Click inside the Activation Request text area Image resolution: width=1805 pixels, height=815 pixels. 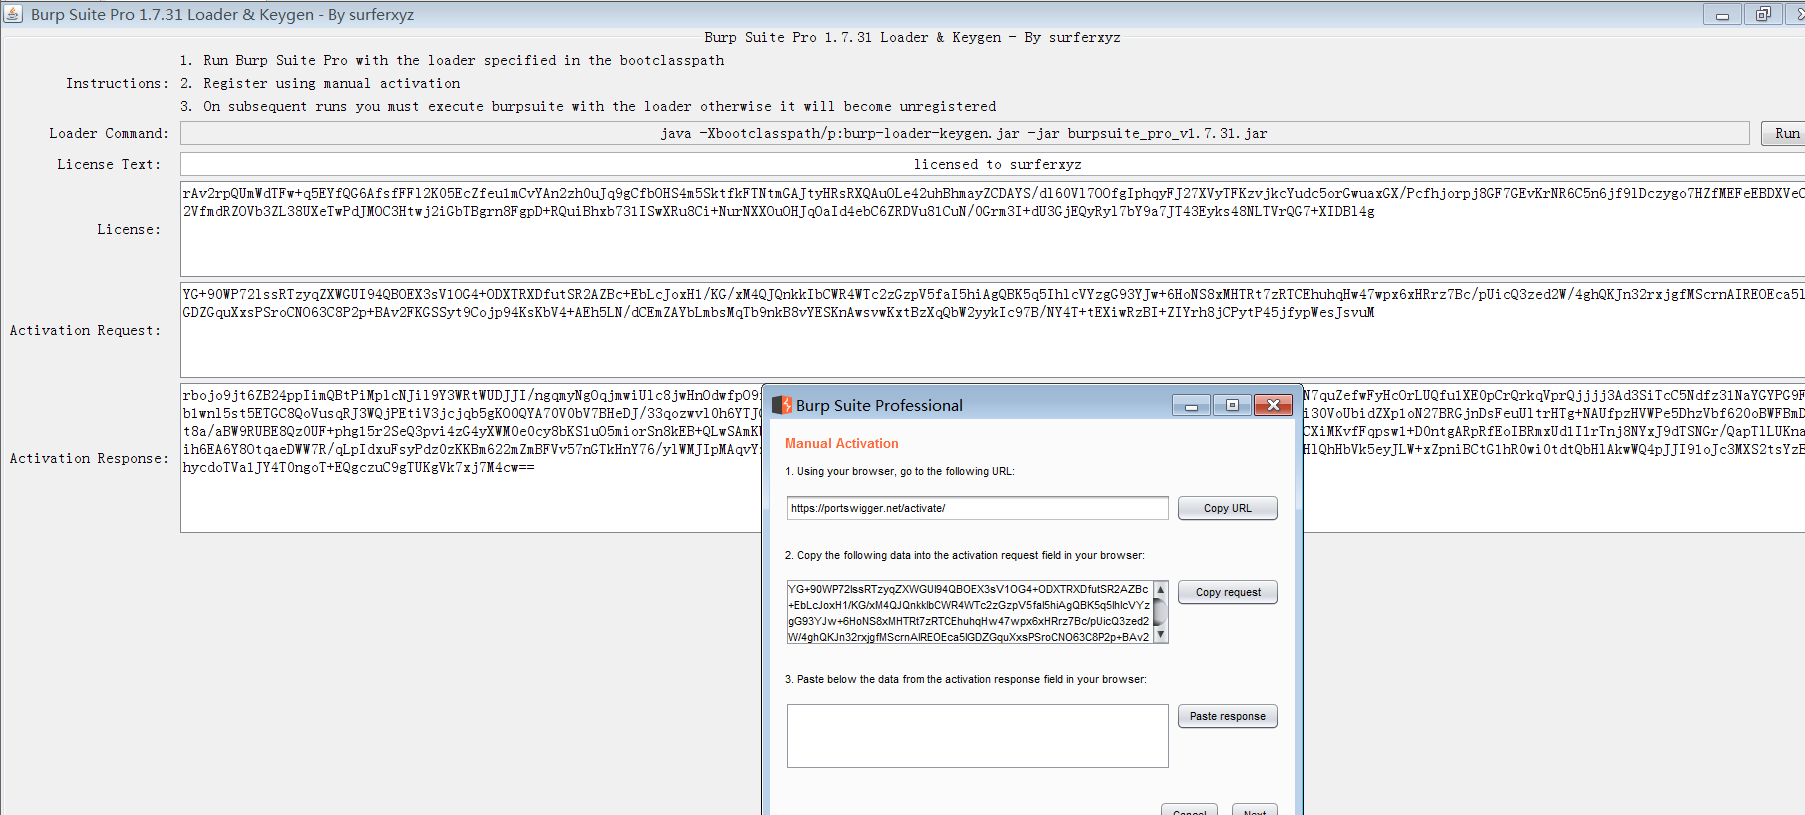[x=992, y=330]
